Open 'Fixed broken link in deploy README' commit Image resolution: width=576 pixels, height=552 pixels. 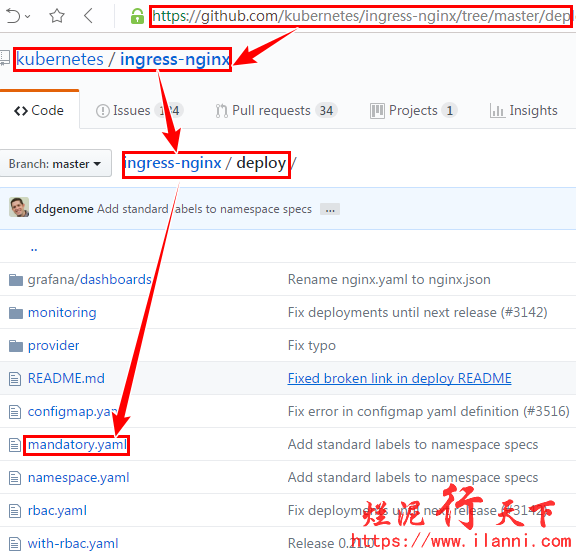pos(400,379)
